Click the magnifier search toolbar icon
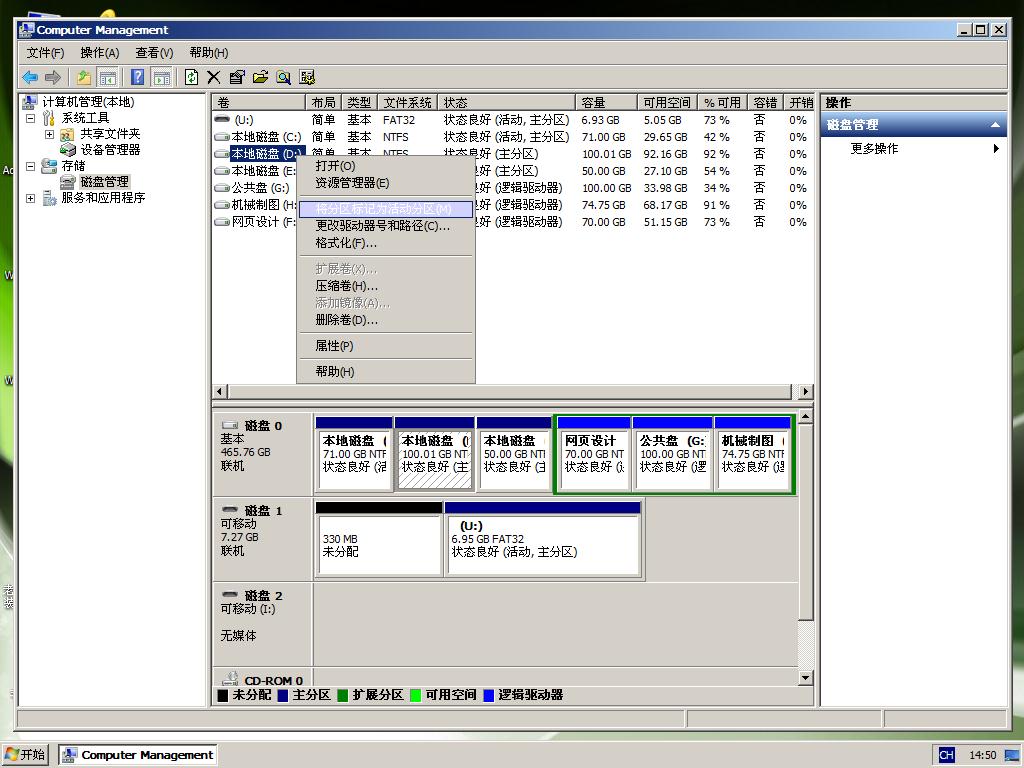Image resolution: width=1024 pixels, height=768 pixels. [284, 77]
